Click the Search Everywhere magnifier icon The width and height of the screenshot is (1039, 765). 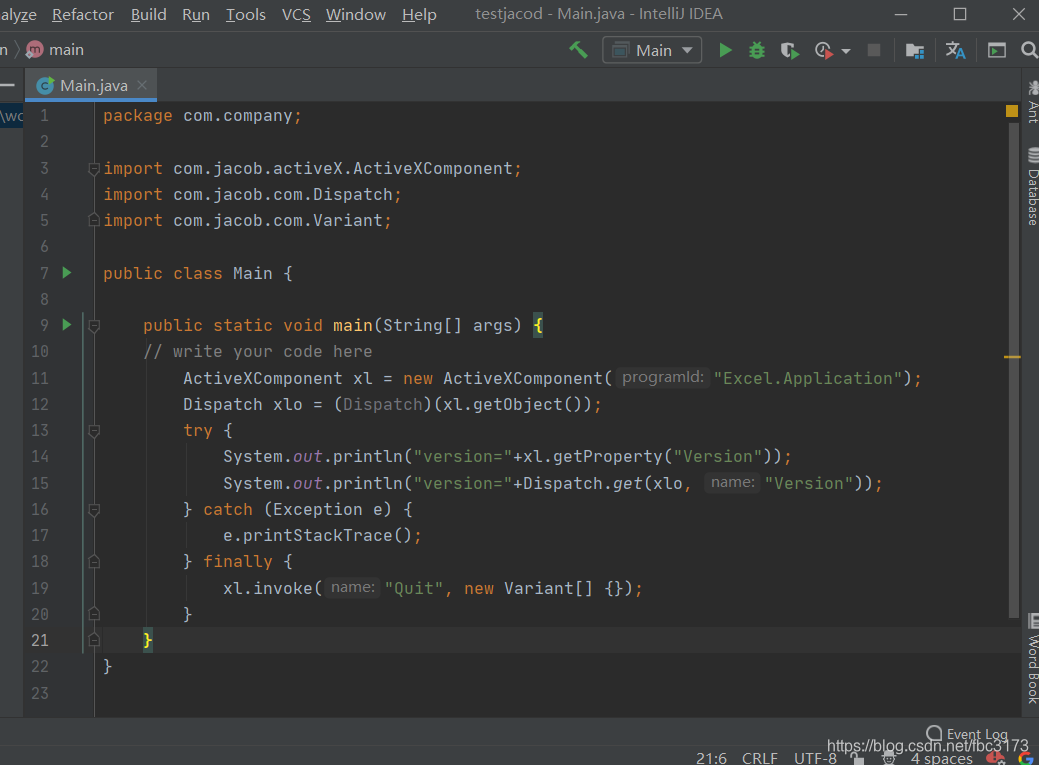coord(1029,50)
